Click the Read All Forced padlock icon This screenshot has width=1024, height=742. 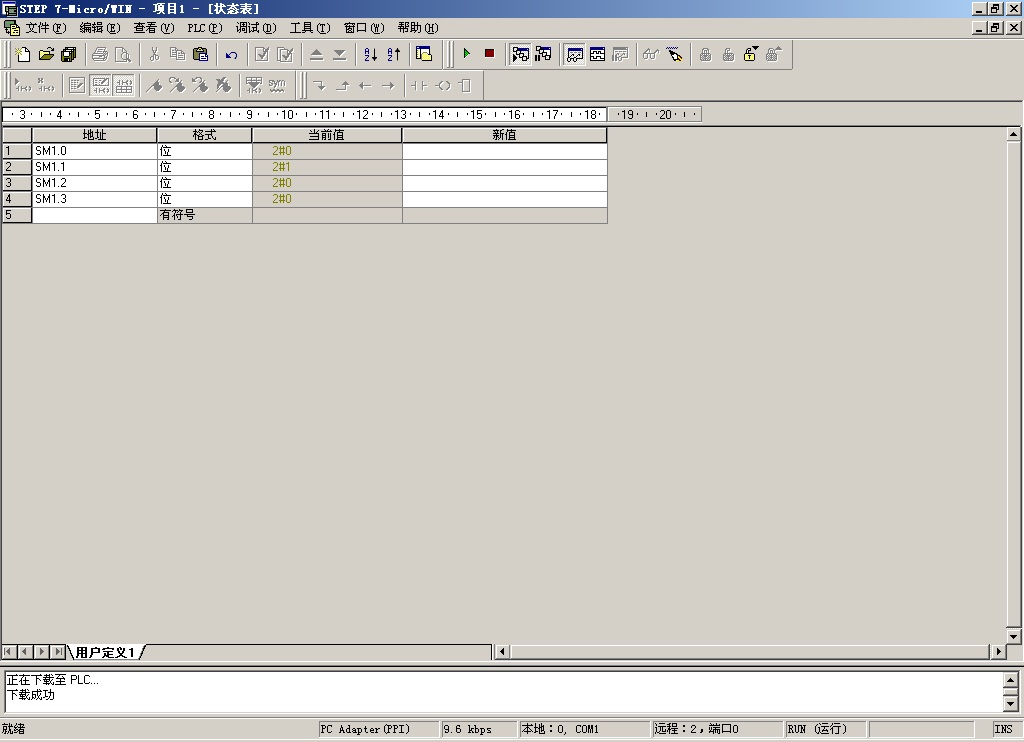click(x=773, y=54)
